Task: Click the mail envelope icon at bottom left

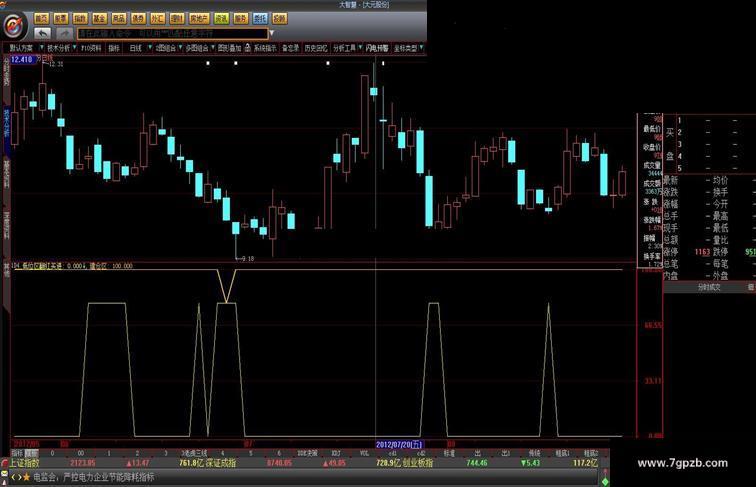Action: [4, 475]
